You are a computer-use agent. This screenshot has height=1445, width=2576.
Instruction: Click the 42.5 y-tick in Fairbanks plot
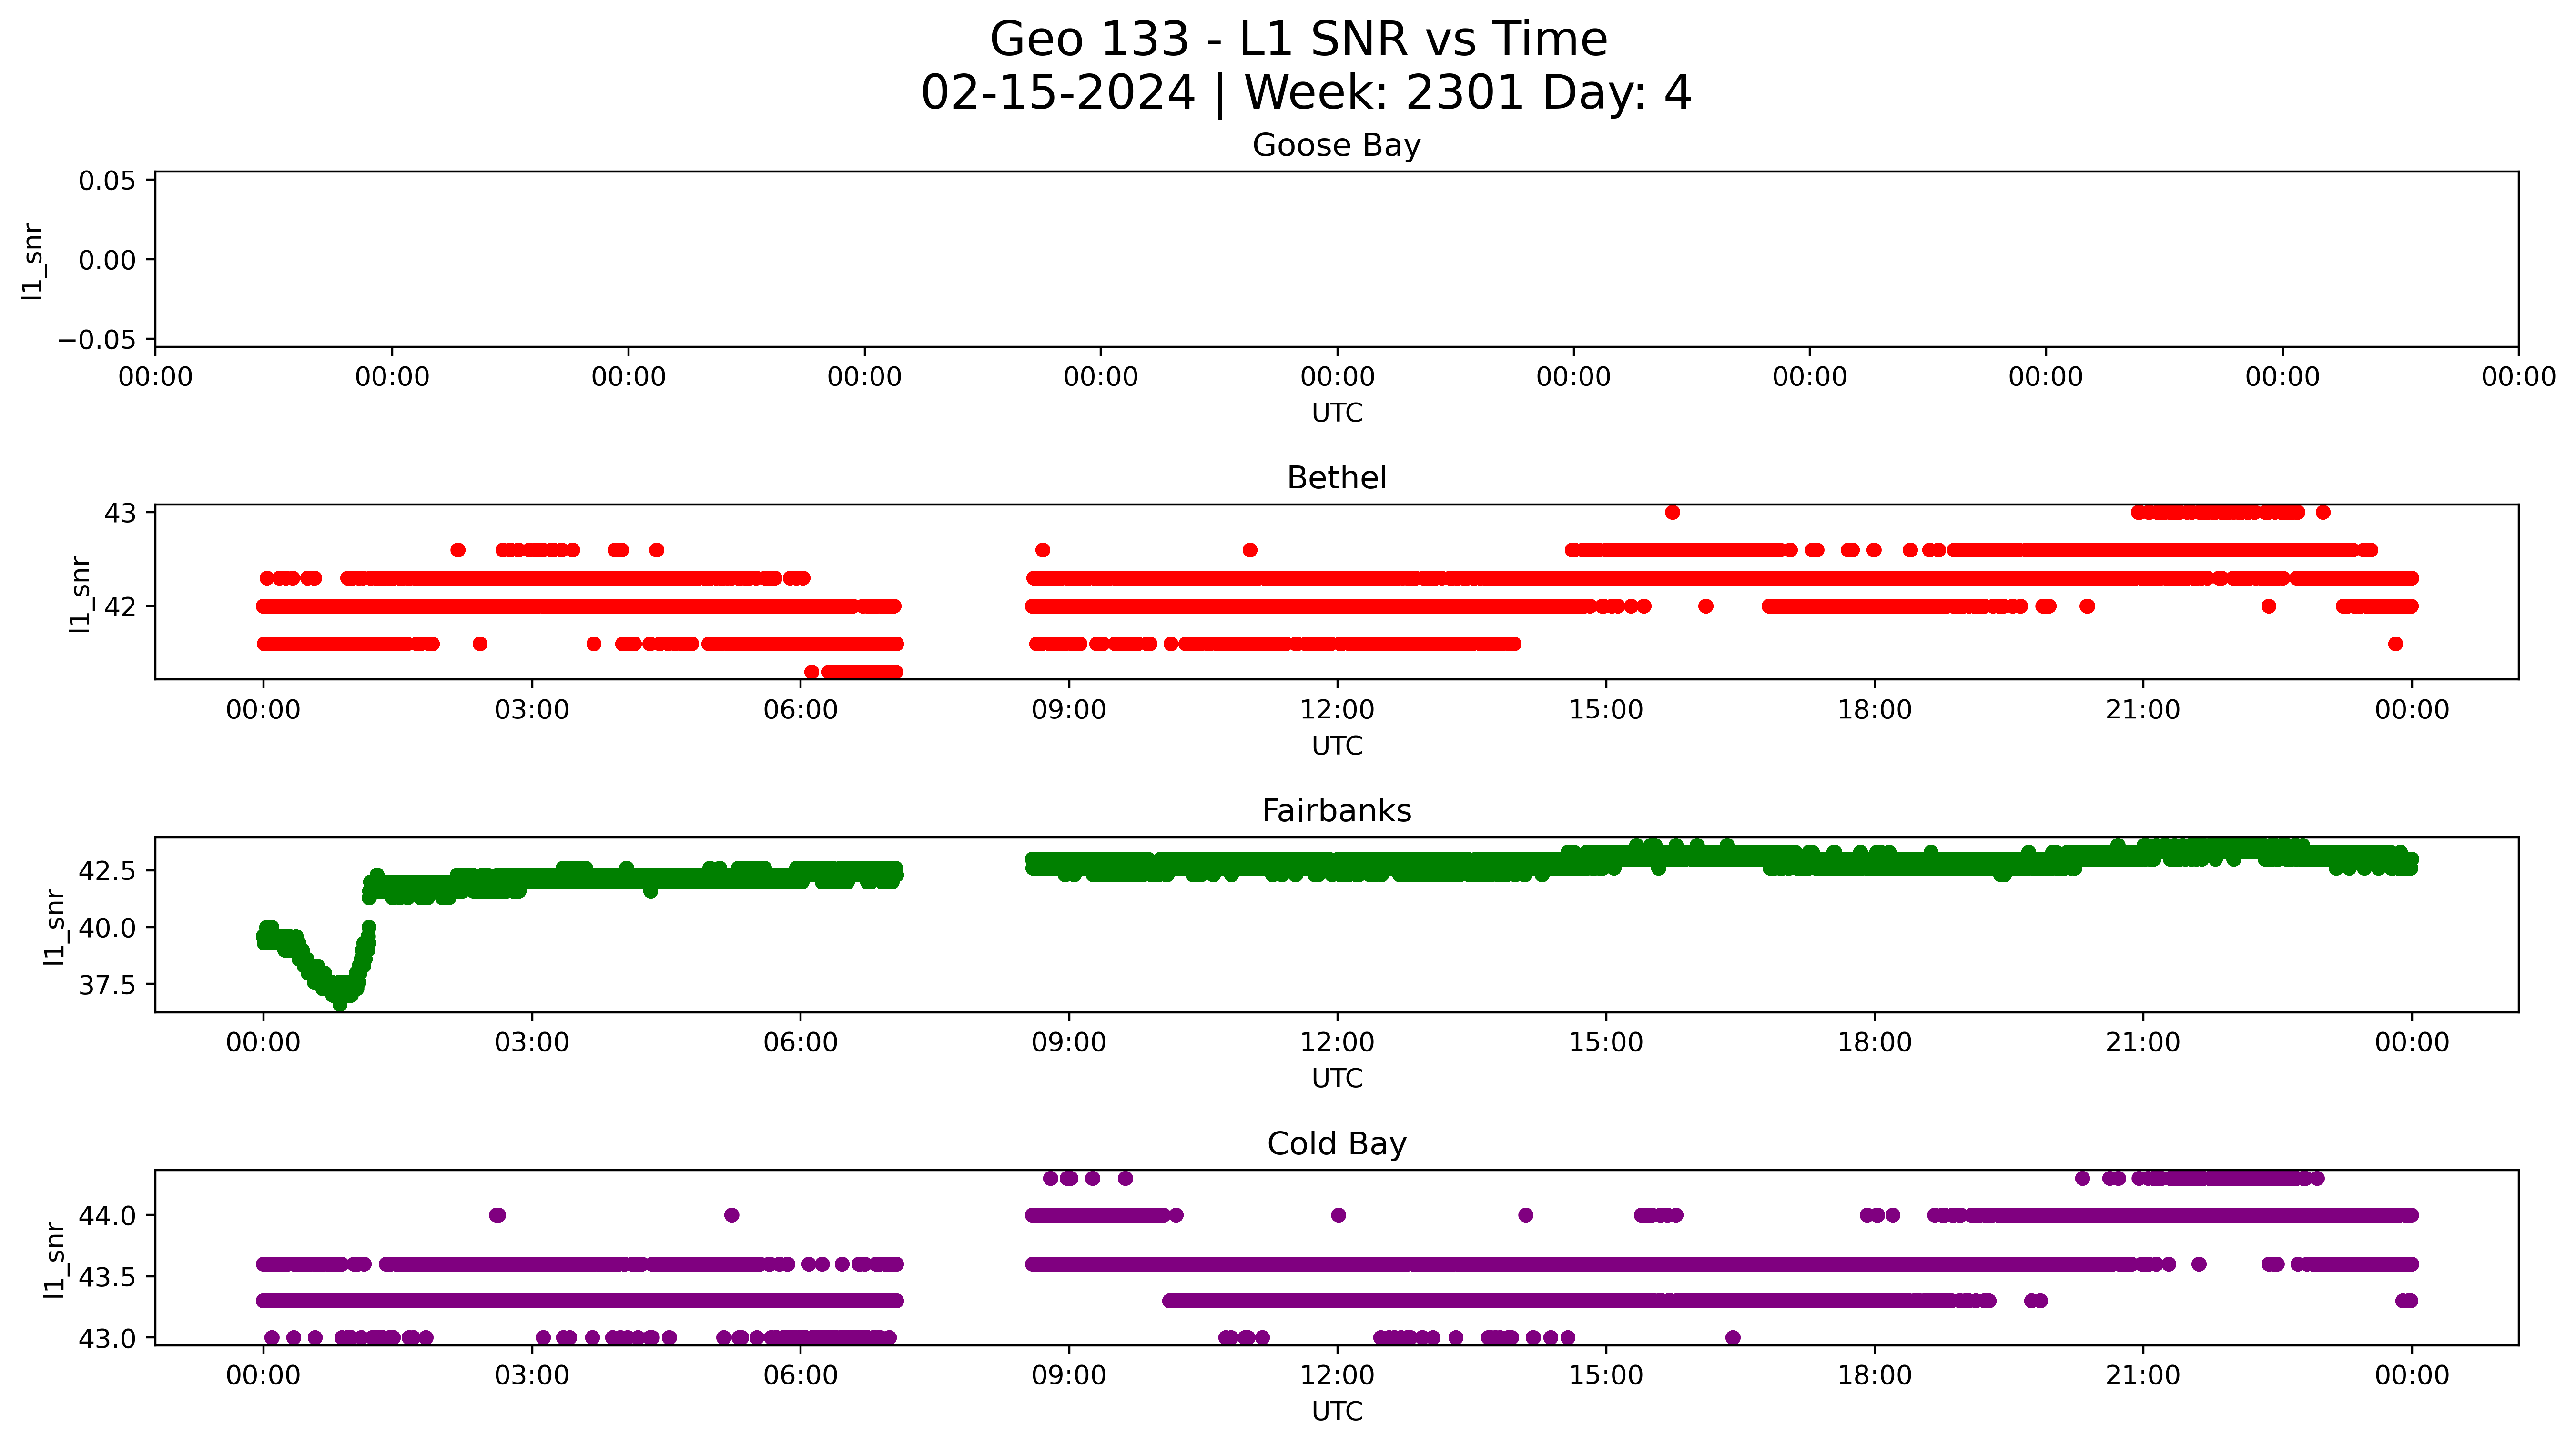point(107,871)
